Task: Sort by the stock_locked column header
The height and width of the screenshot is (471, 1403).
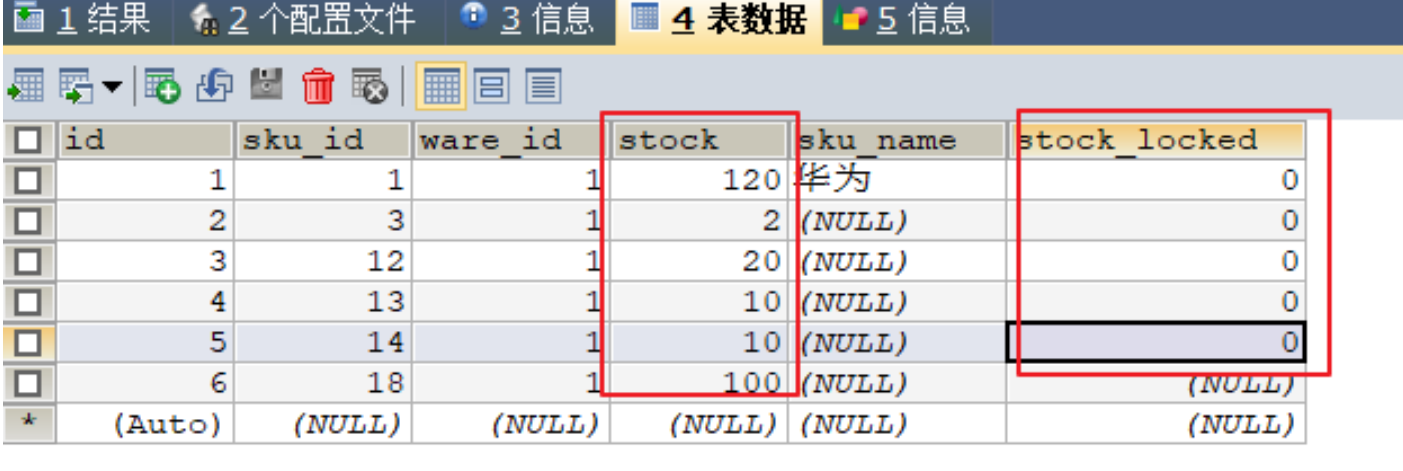Action: click(1155, 140)
